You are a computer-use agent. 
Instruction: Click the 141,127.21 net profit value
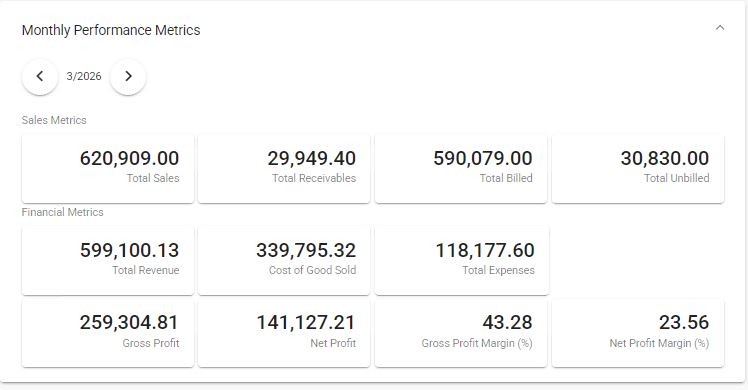click(x=306, y=323)
